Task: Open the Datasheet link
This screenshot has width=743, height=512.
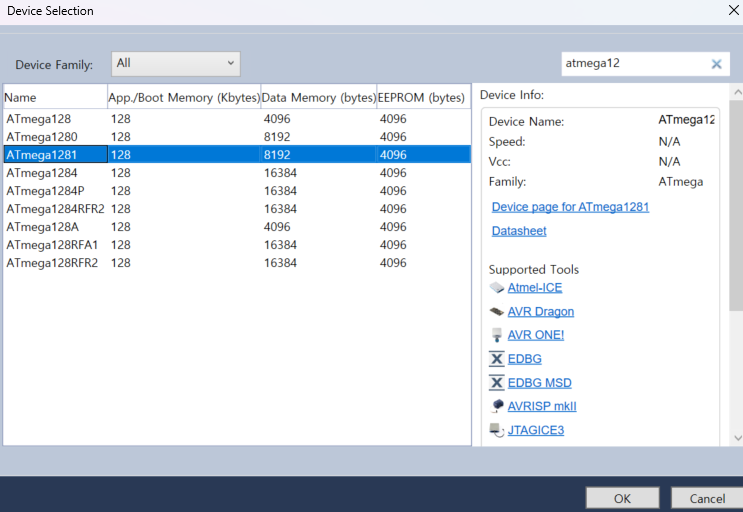Action: [519, 231]
